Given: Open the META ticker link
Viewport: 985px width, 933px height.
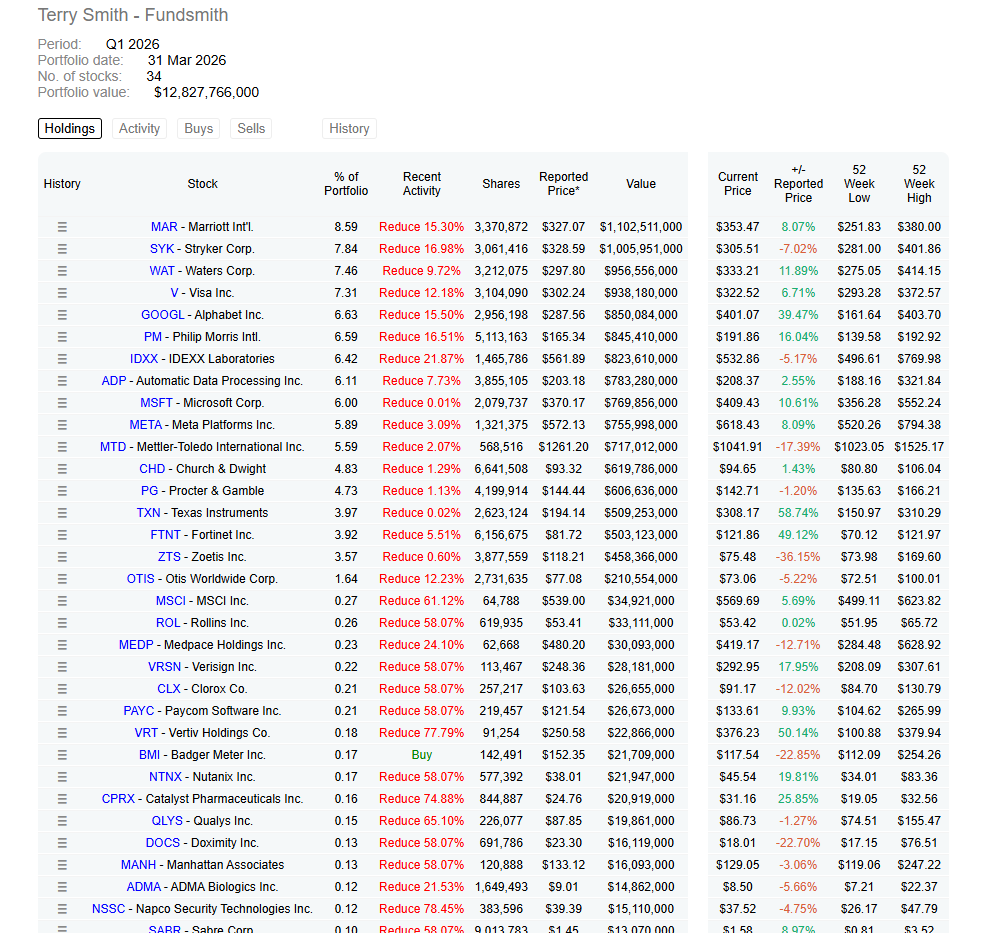Looking at the screenshot, I should coord(146,425).
